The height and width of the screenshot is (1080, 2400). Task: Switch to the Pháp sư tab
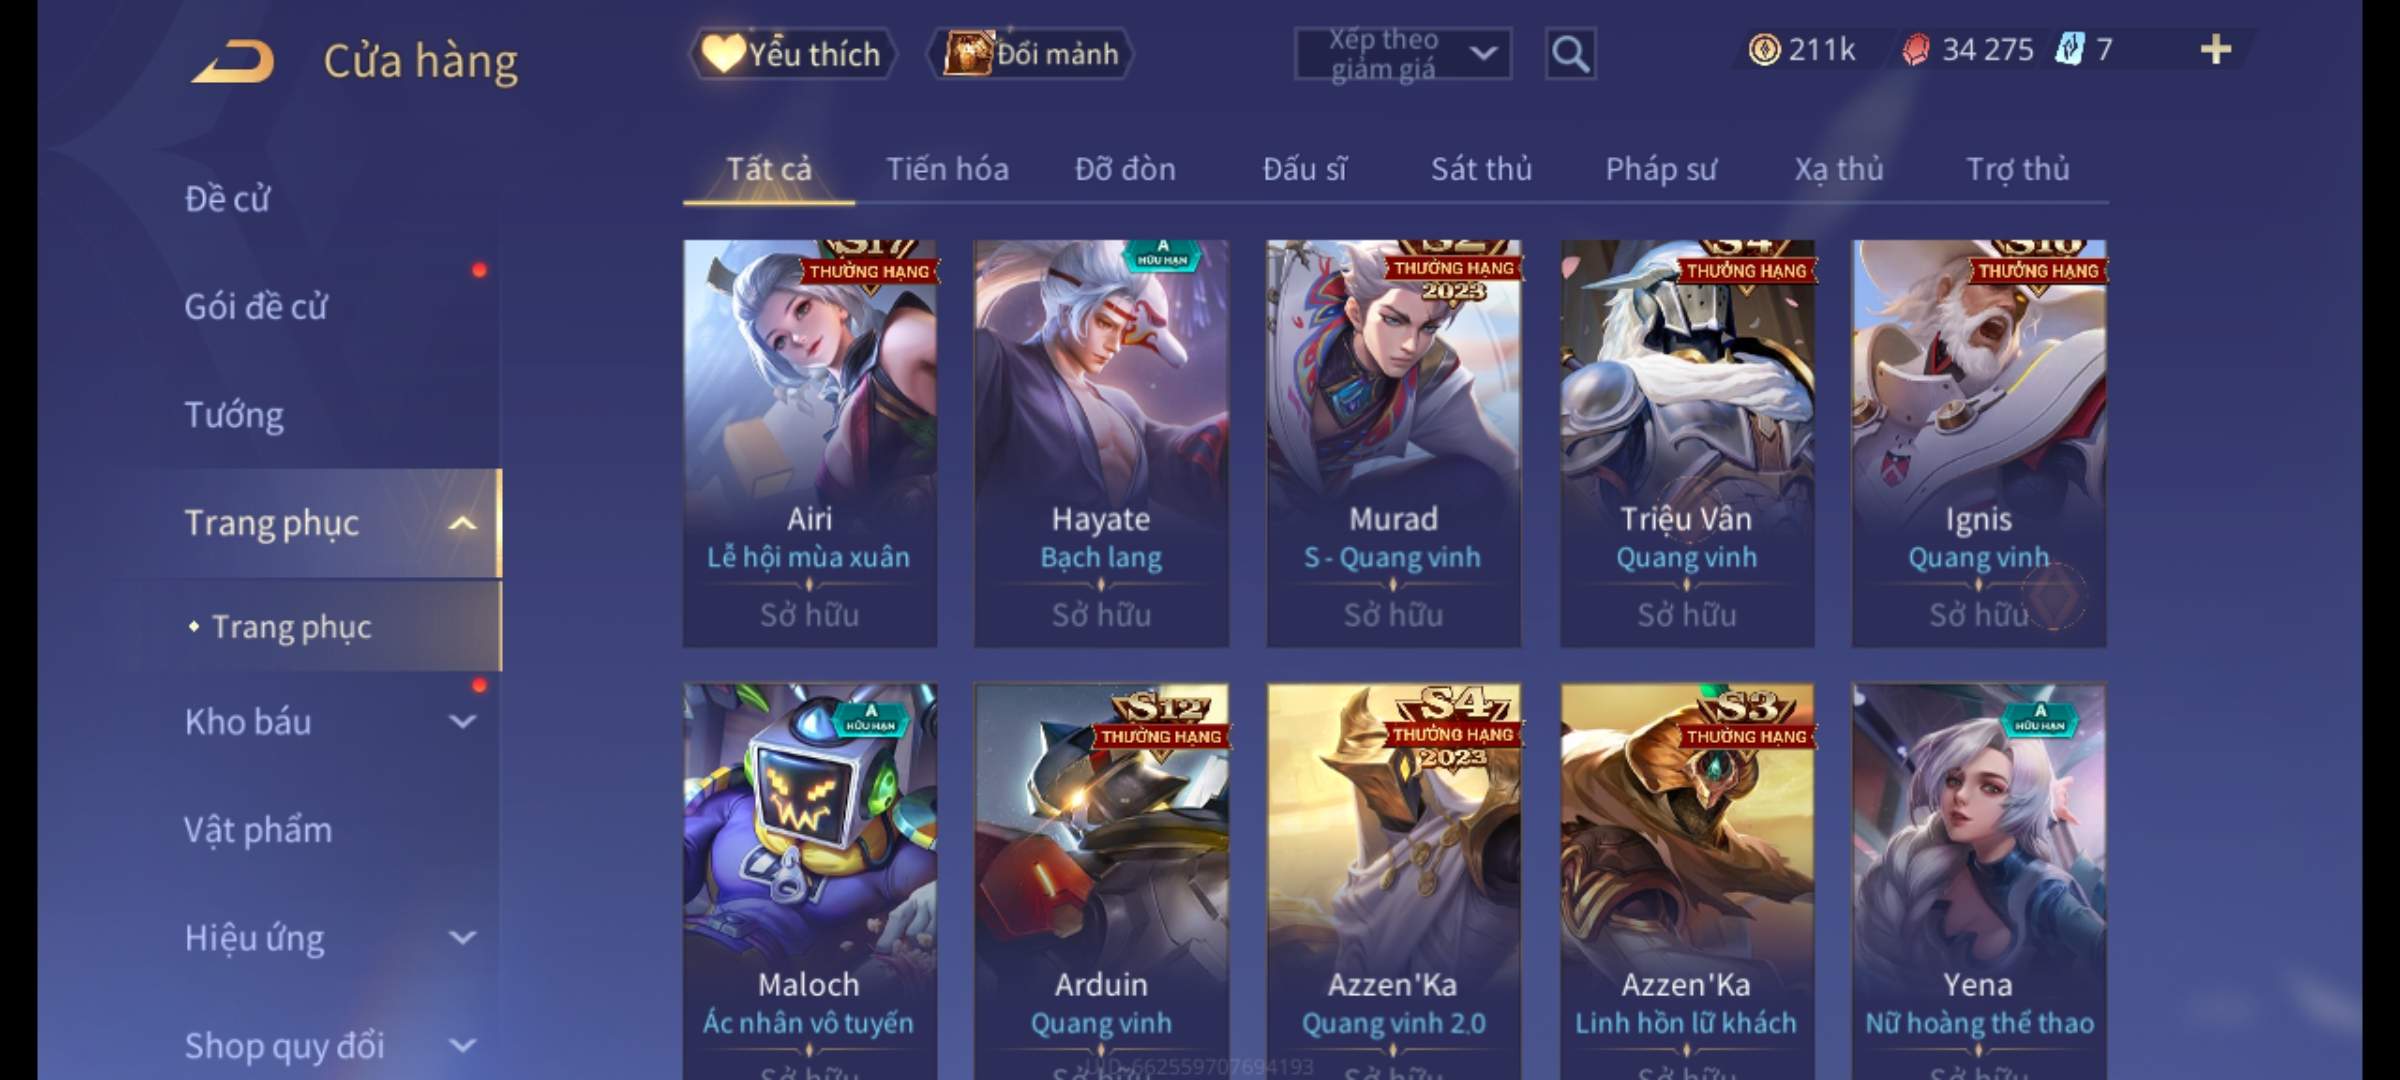pos(1661,169)
